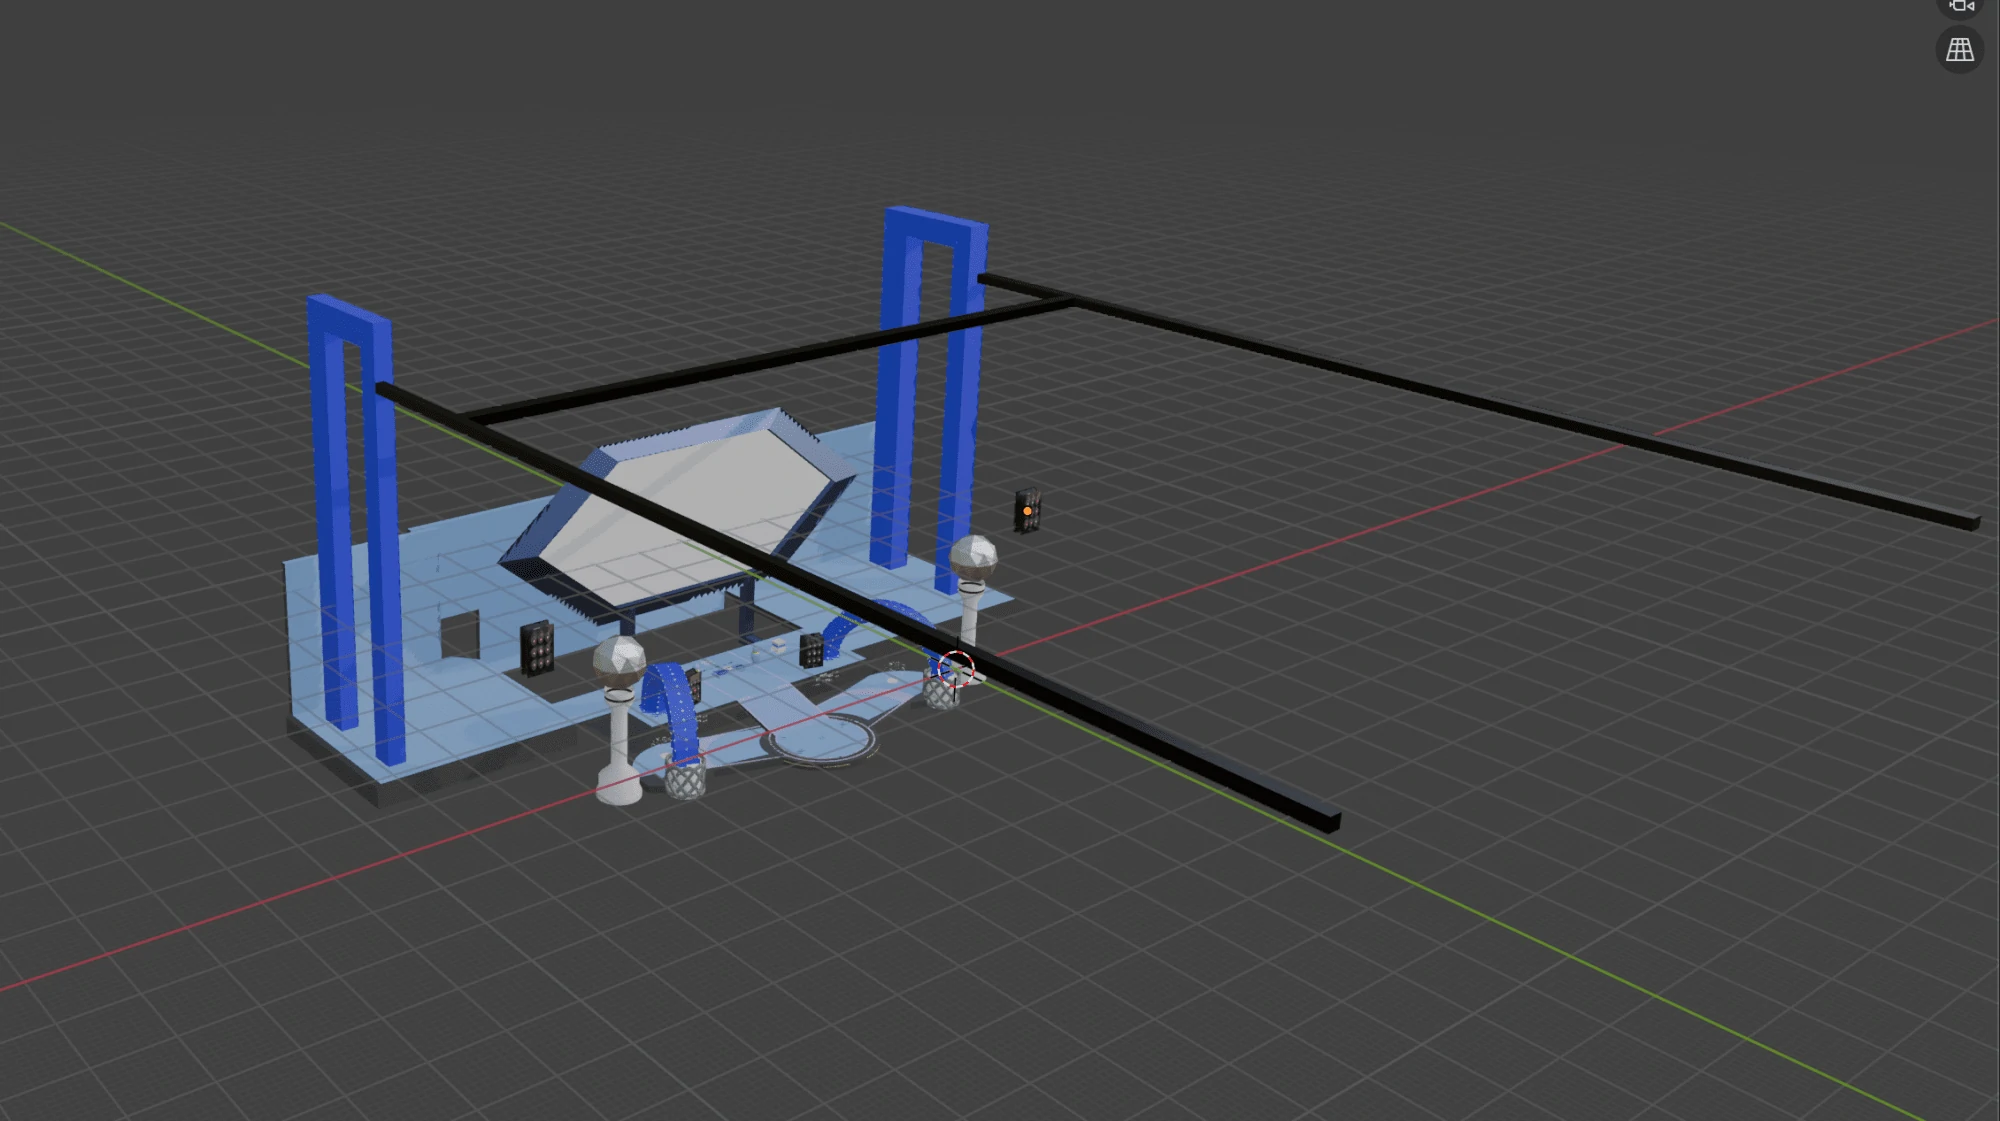Click the red-white 3D cursor
The image size is (2000, 1121).
(956, 668)
